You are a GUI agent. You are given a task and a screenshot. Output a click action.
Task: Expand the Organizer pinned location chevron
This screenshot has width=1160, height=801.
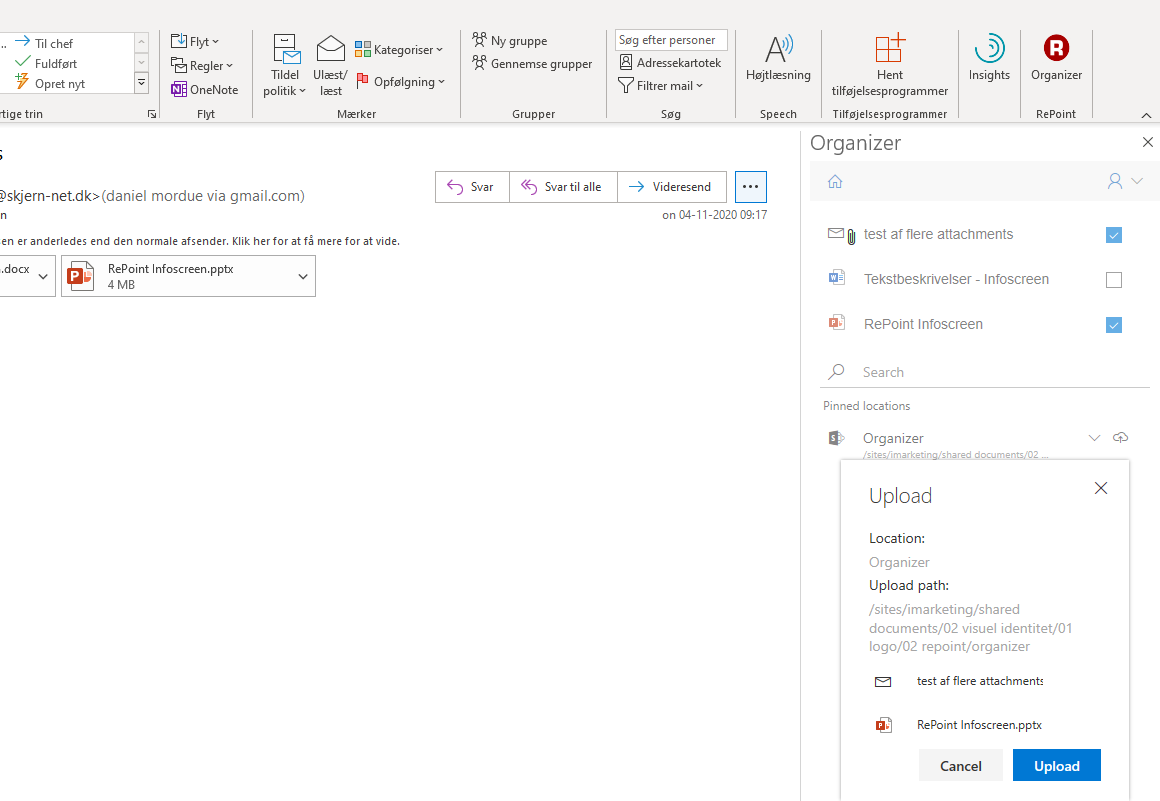(x=1094, y=438)
